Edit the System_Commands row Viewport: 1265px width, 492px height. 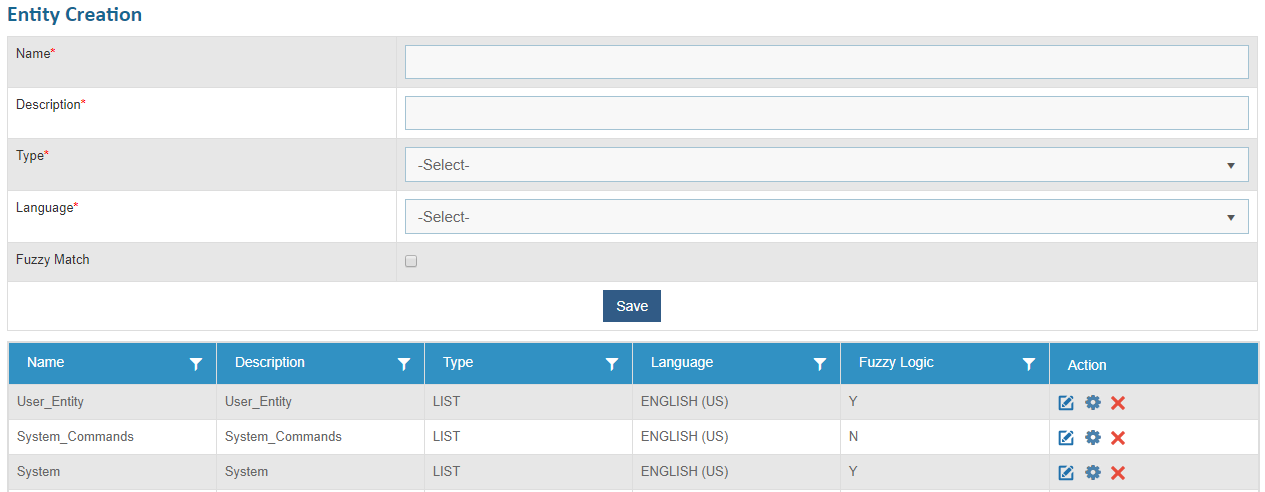coord(1066,438)
